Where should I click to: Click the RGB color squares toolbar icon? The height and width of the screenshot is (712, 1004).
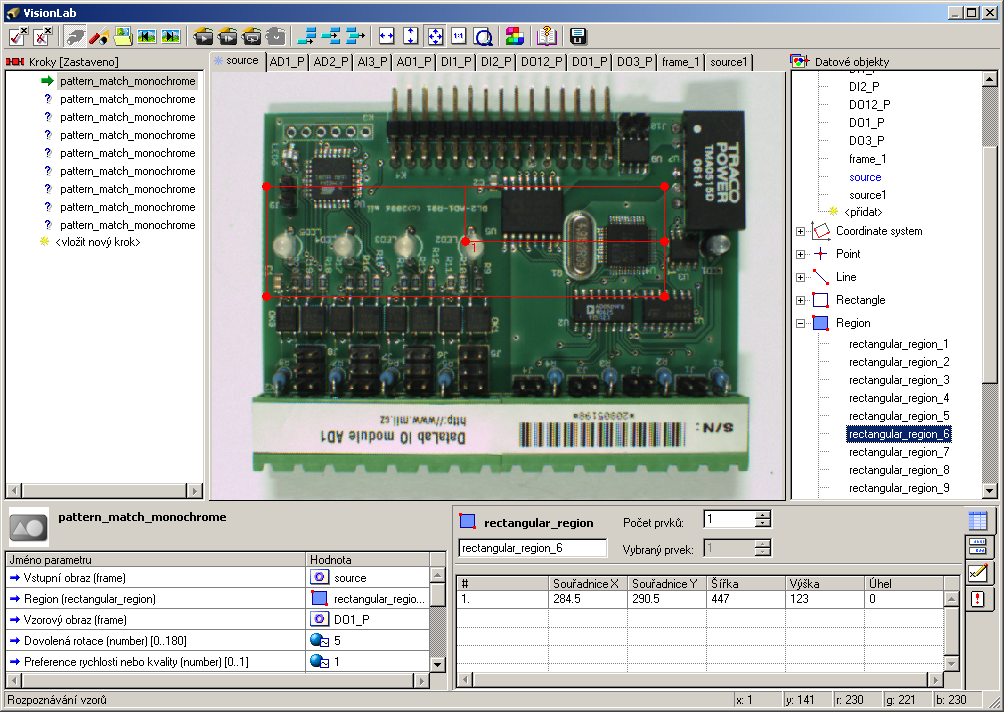pyautogui.click(x=514, y=36)
